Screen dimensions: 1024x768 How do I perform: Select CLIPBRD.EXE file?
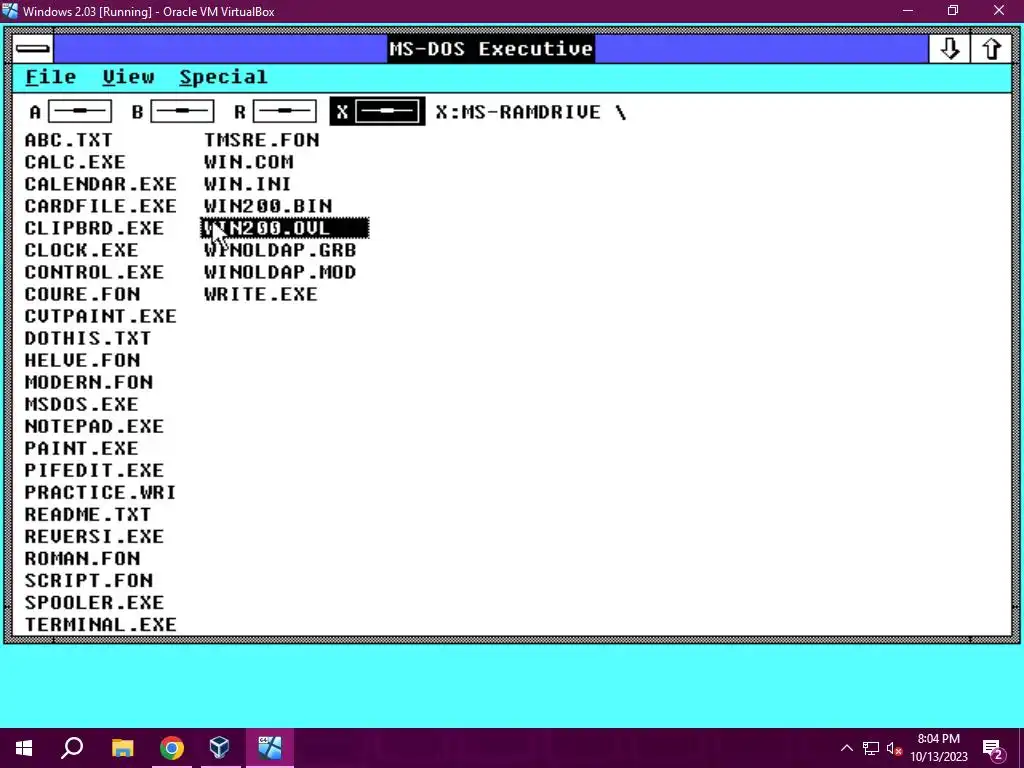pyautogui.click(x=94, y=228)
